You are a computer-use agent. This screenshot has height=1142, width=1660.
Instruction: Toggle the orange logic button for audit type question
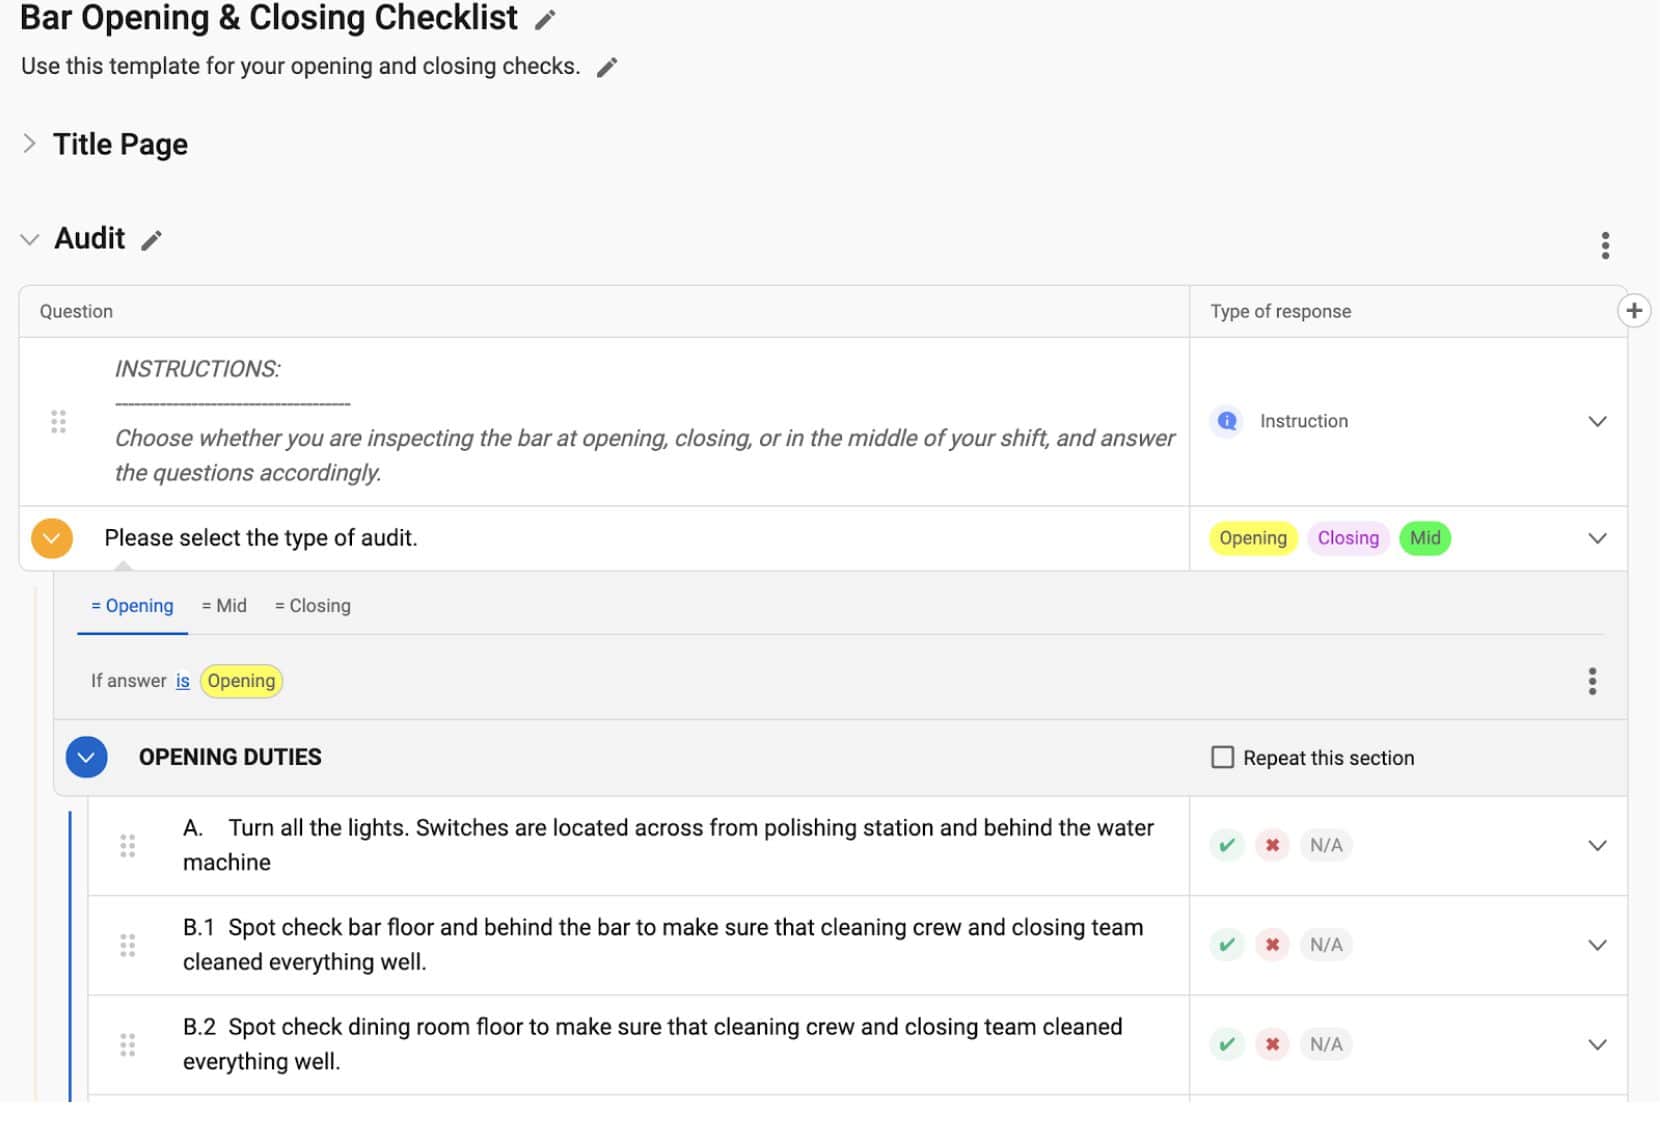pos(52,538)
